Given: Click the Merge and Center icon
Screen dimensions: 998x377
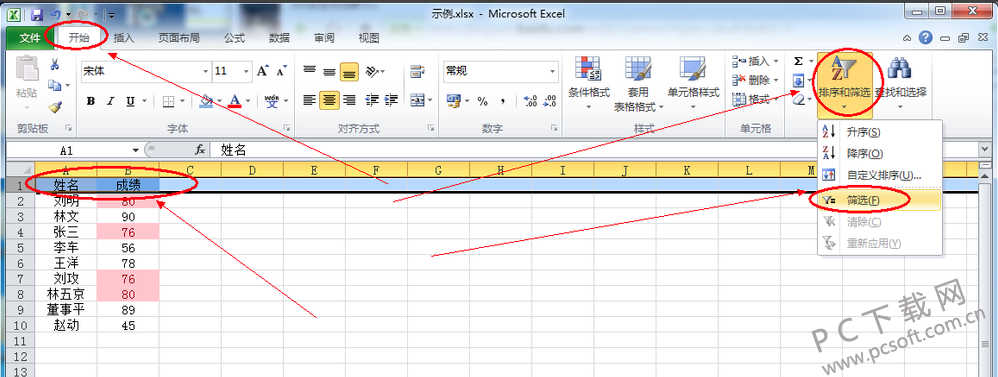Looking at the screenshot, I should (x=417, y=100).
